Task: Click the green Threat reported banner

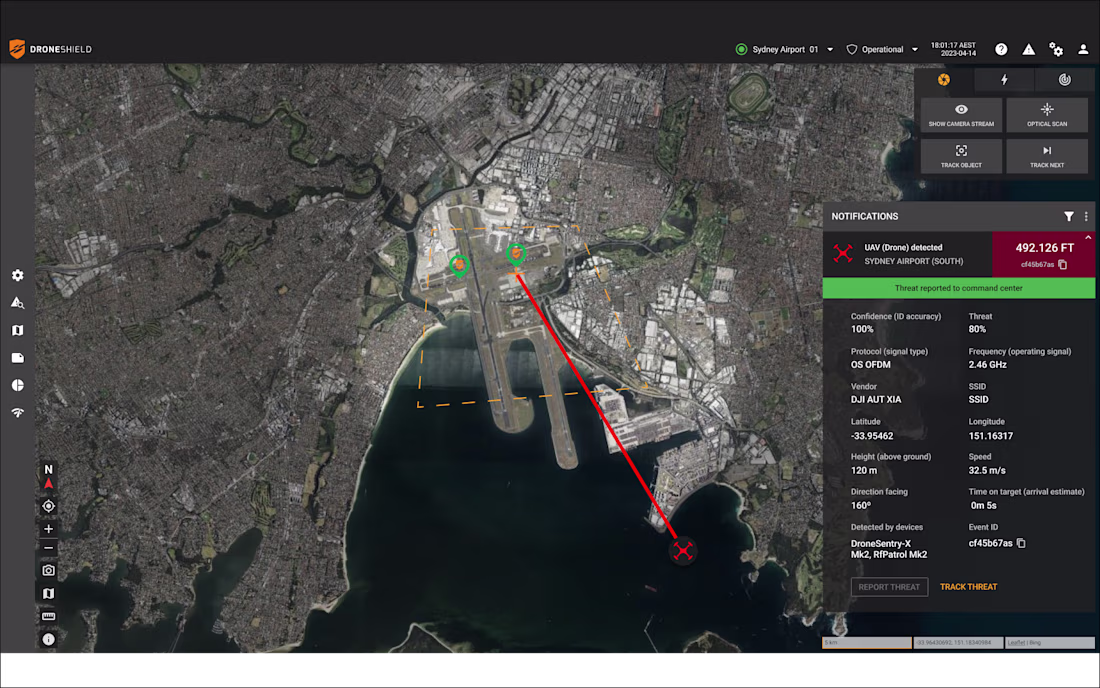Action: (958, 288)
